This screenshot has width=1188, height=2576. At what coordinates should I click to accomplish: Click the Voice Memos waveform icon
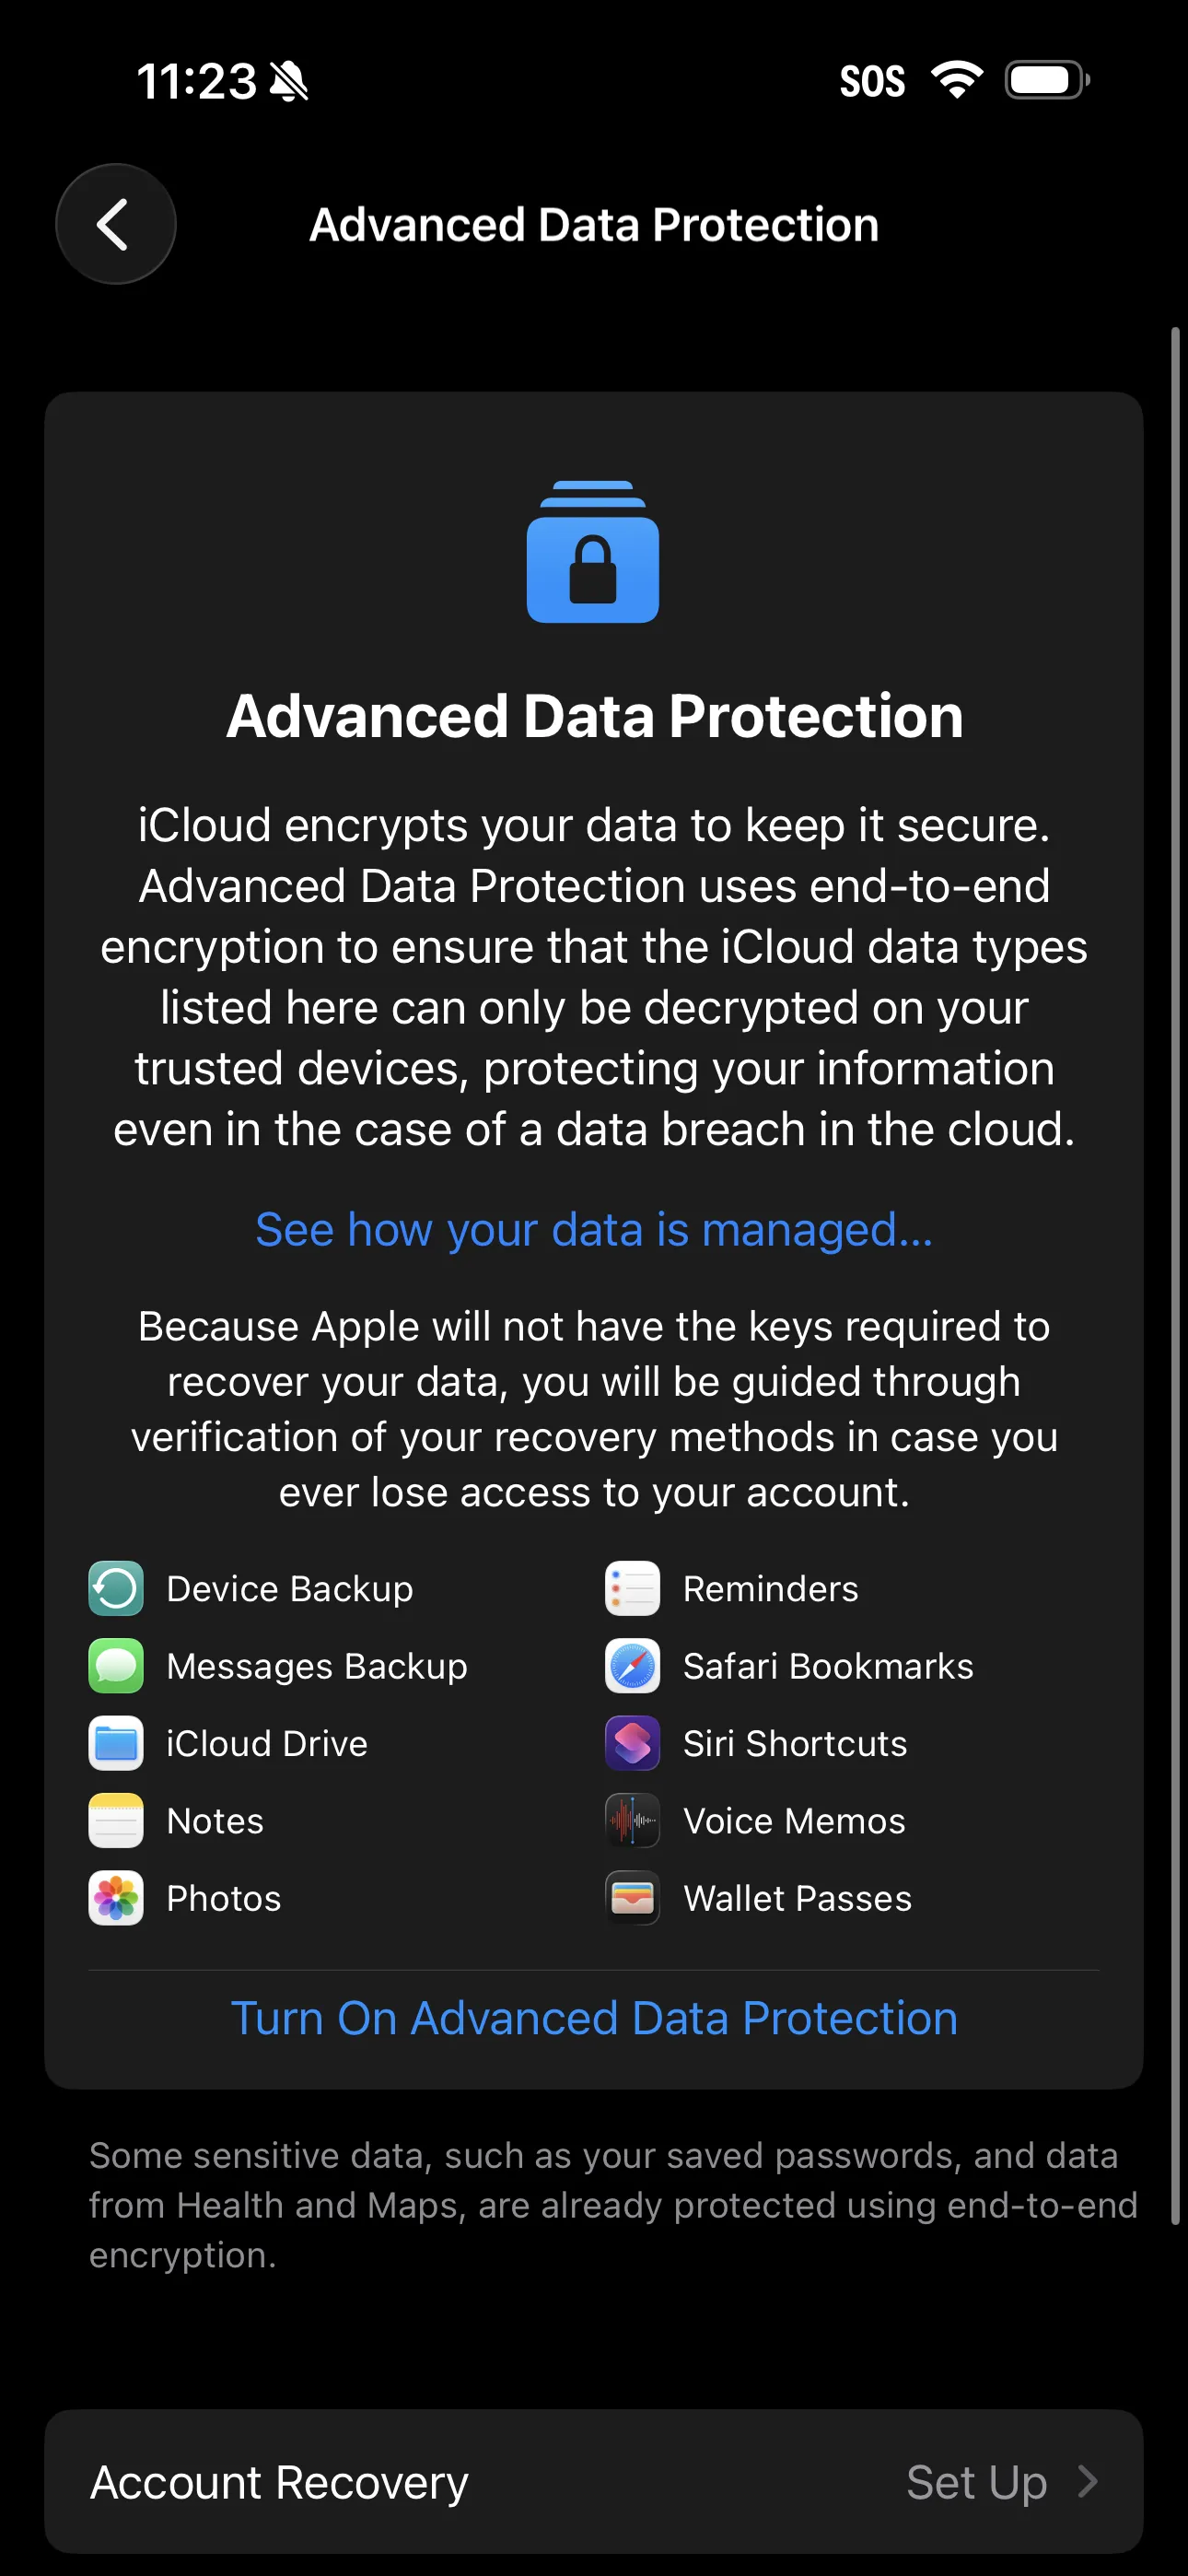point(632,1820)
